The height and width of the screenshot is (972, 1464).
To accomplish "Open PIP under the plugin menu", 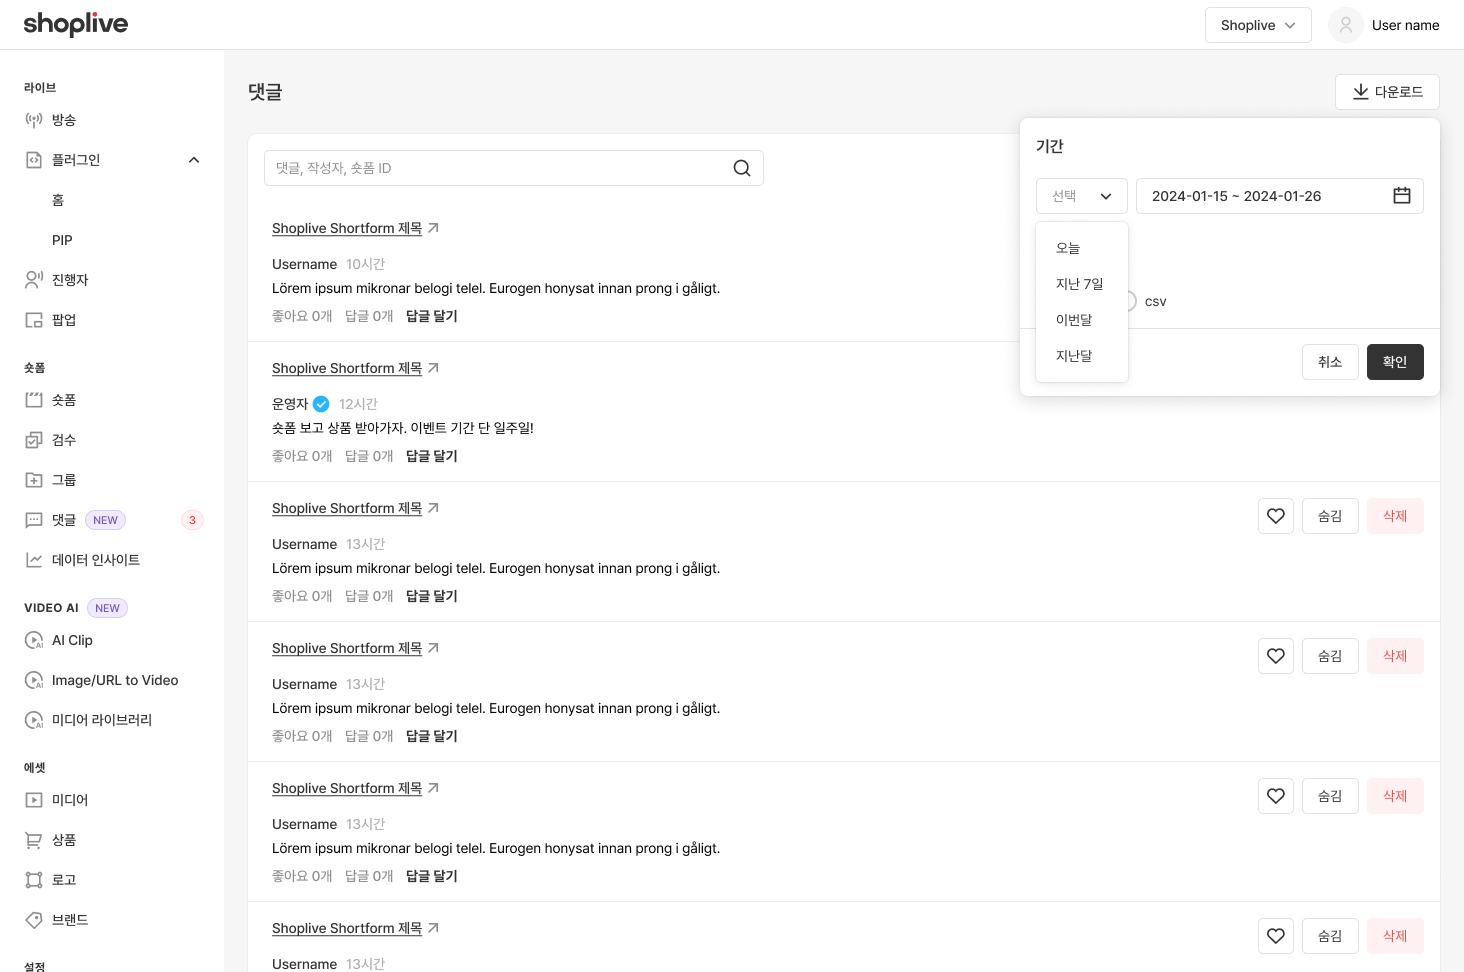I will (62, 240).
